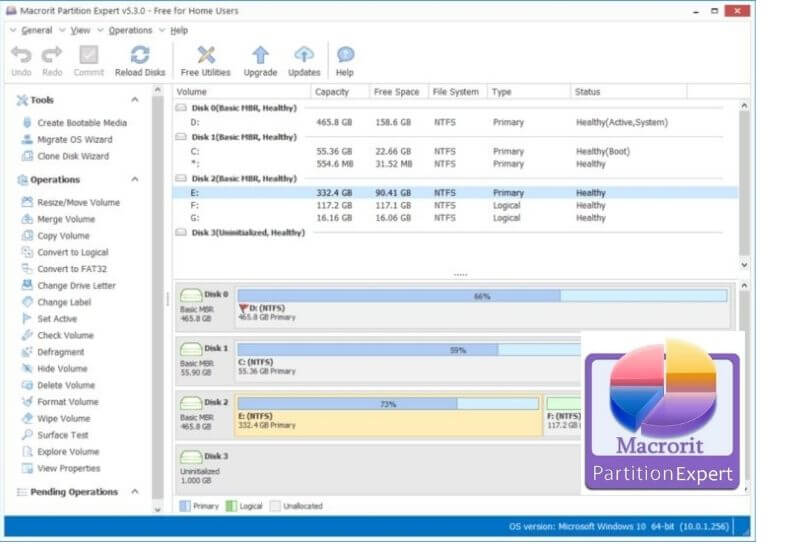Click Format Volume in sidebar
Viewport: 800px width, 550px height.
[68, 402]
